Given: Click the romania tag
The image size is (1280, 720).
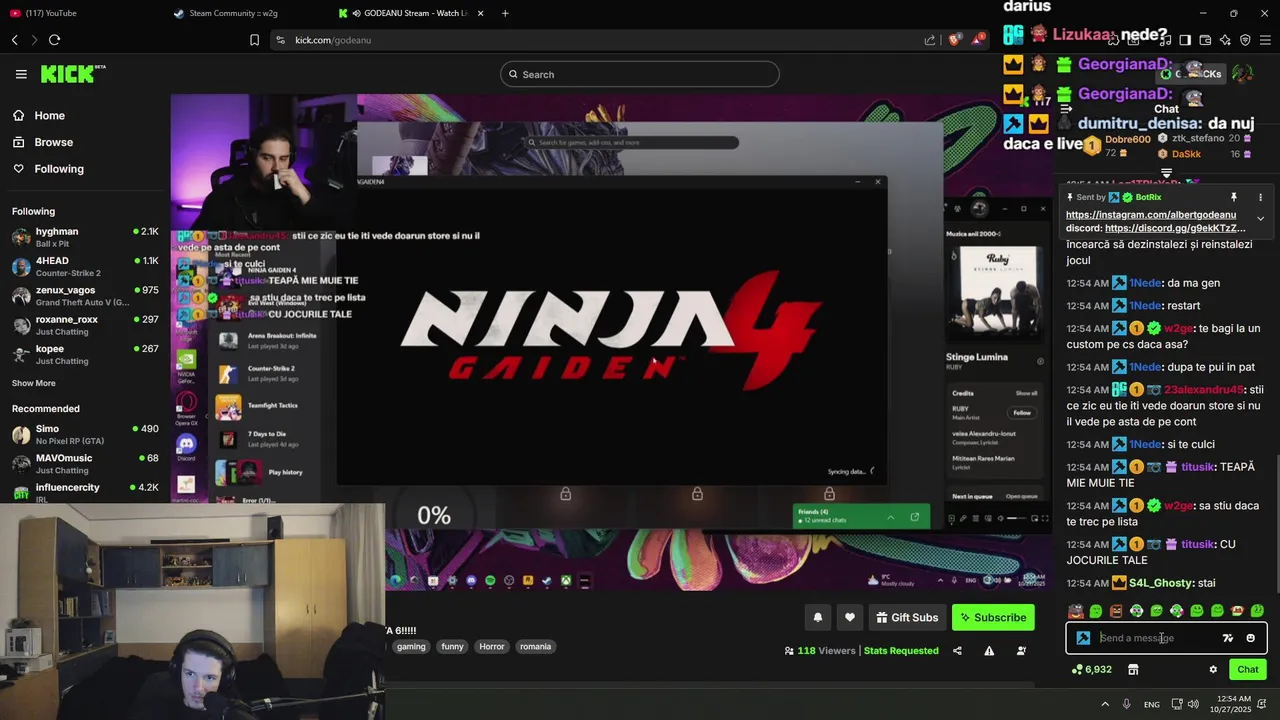Looking at the screenshot, I should [x=535, y=647].
